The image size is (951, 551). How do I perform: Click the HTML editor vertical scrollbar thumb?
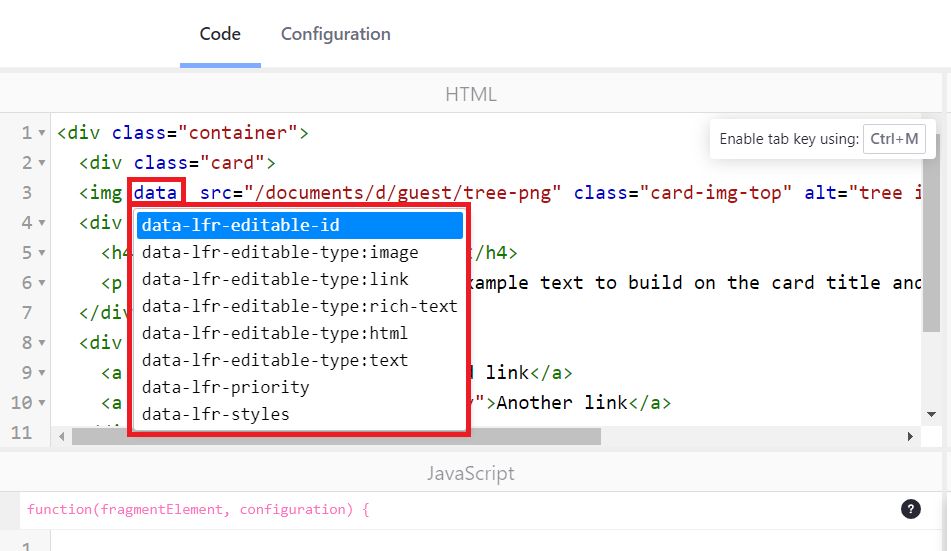(932, 234)
